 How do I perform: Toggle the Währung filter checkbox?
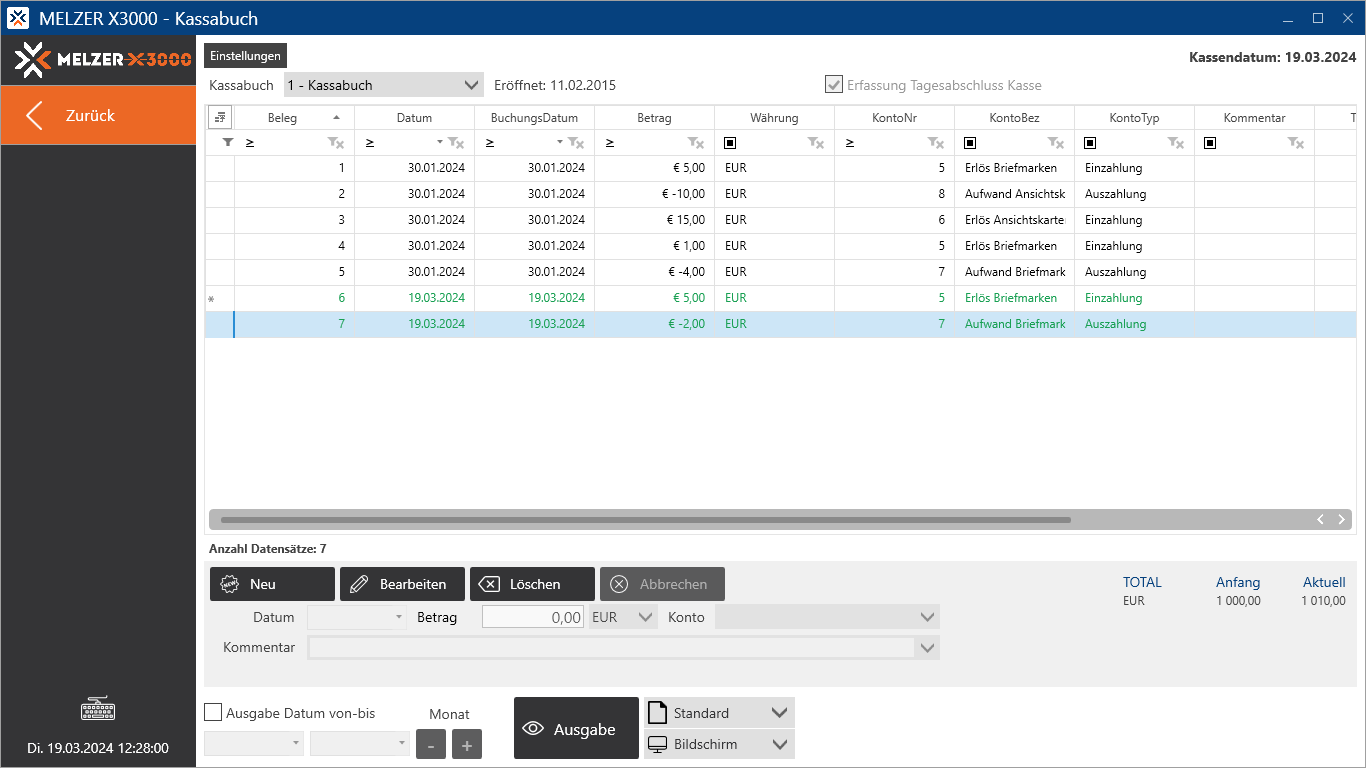pos(730,143)
